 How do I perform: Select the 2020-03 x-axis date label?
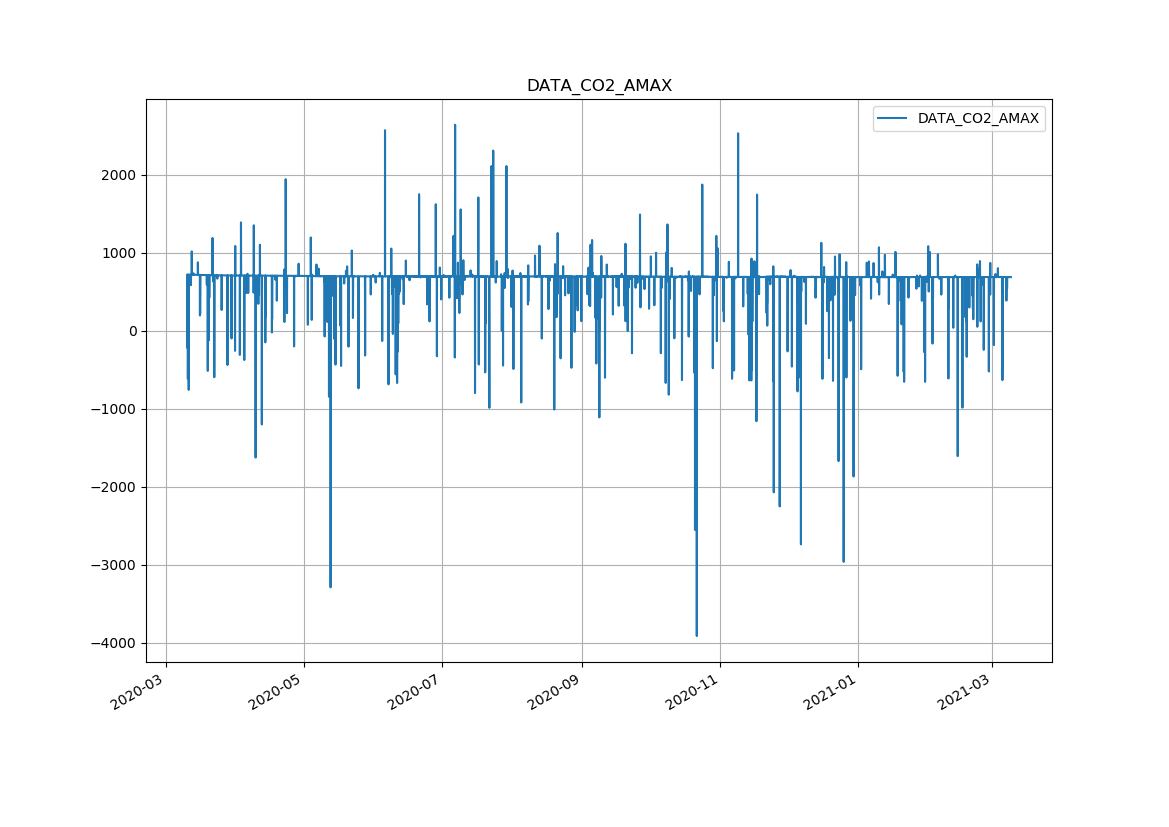[x=138, y=693]
